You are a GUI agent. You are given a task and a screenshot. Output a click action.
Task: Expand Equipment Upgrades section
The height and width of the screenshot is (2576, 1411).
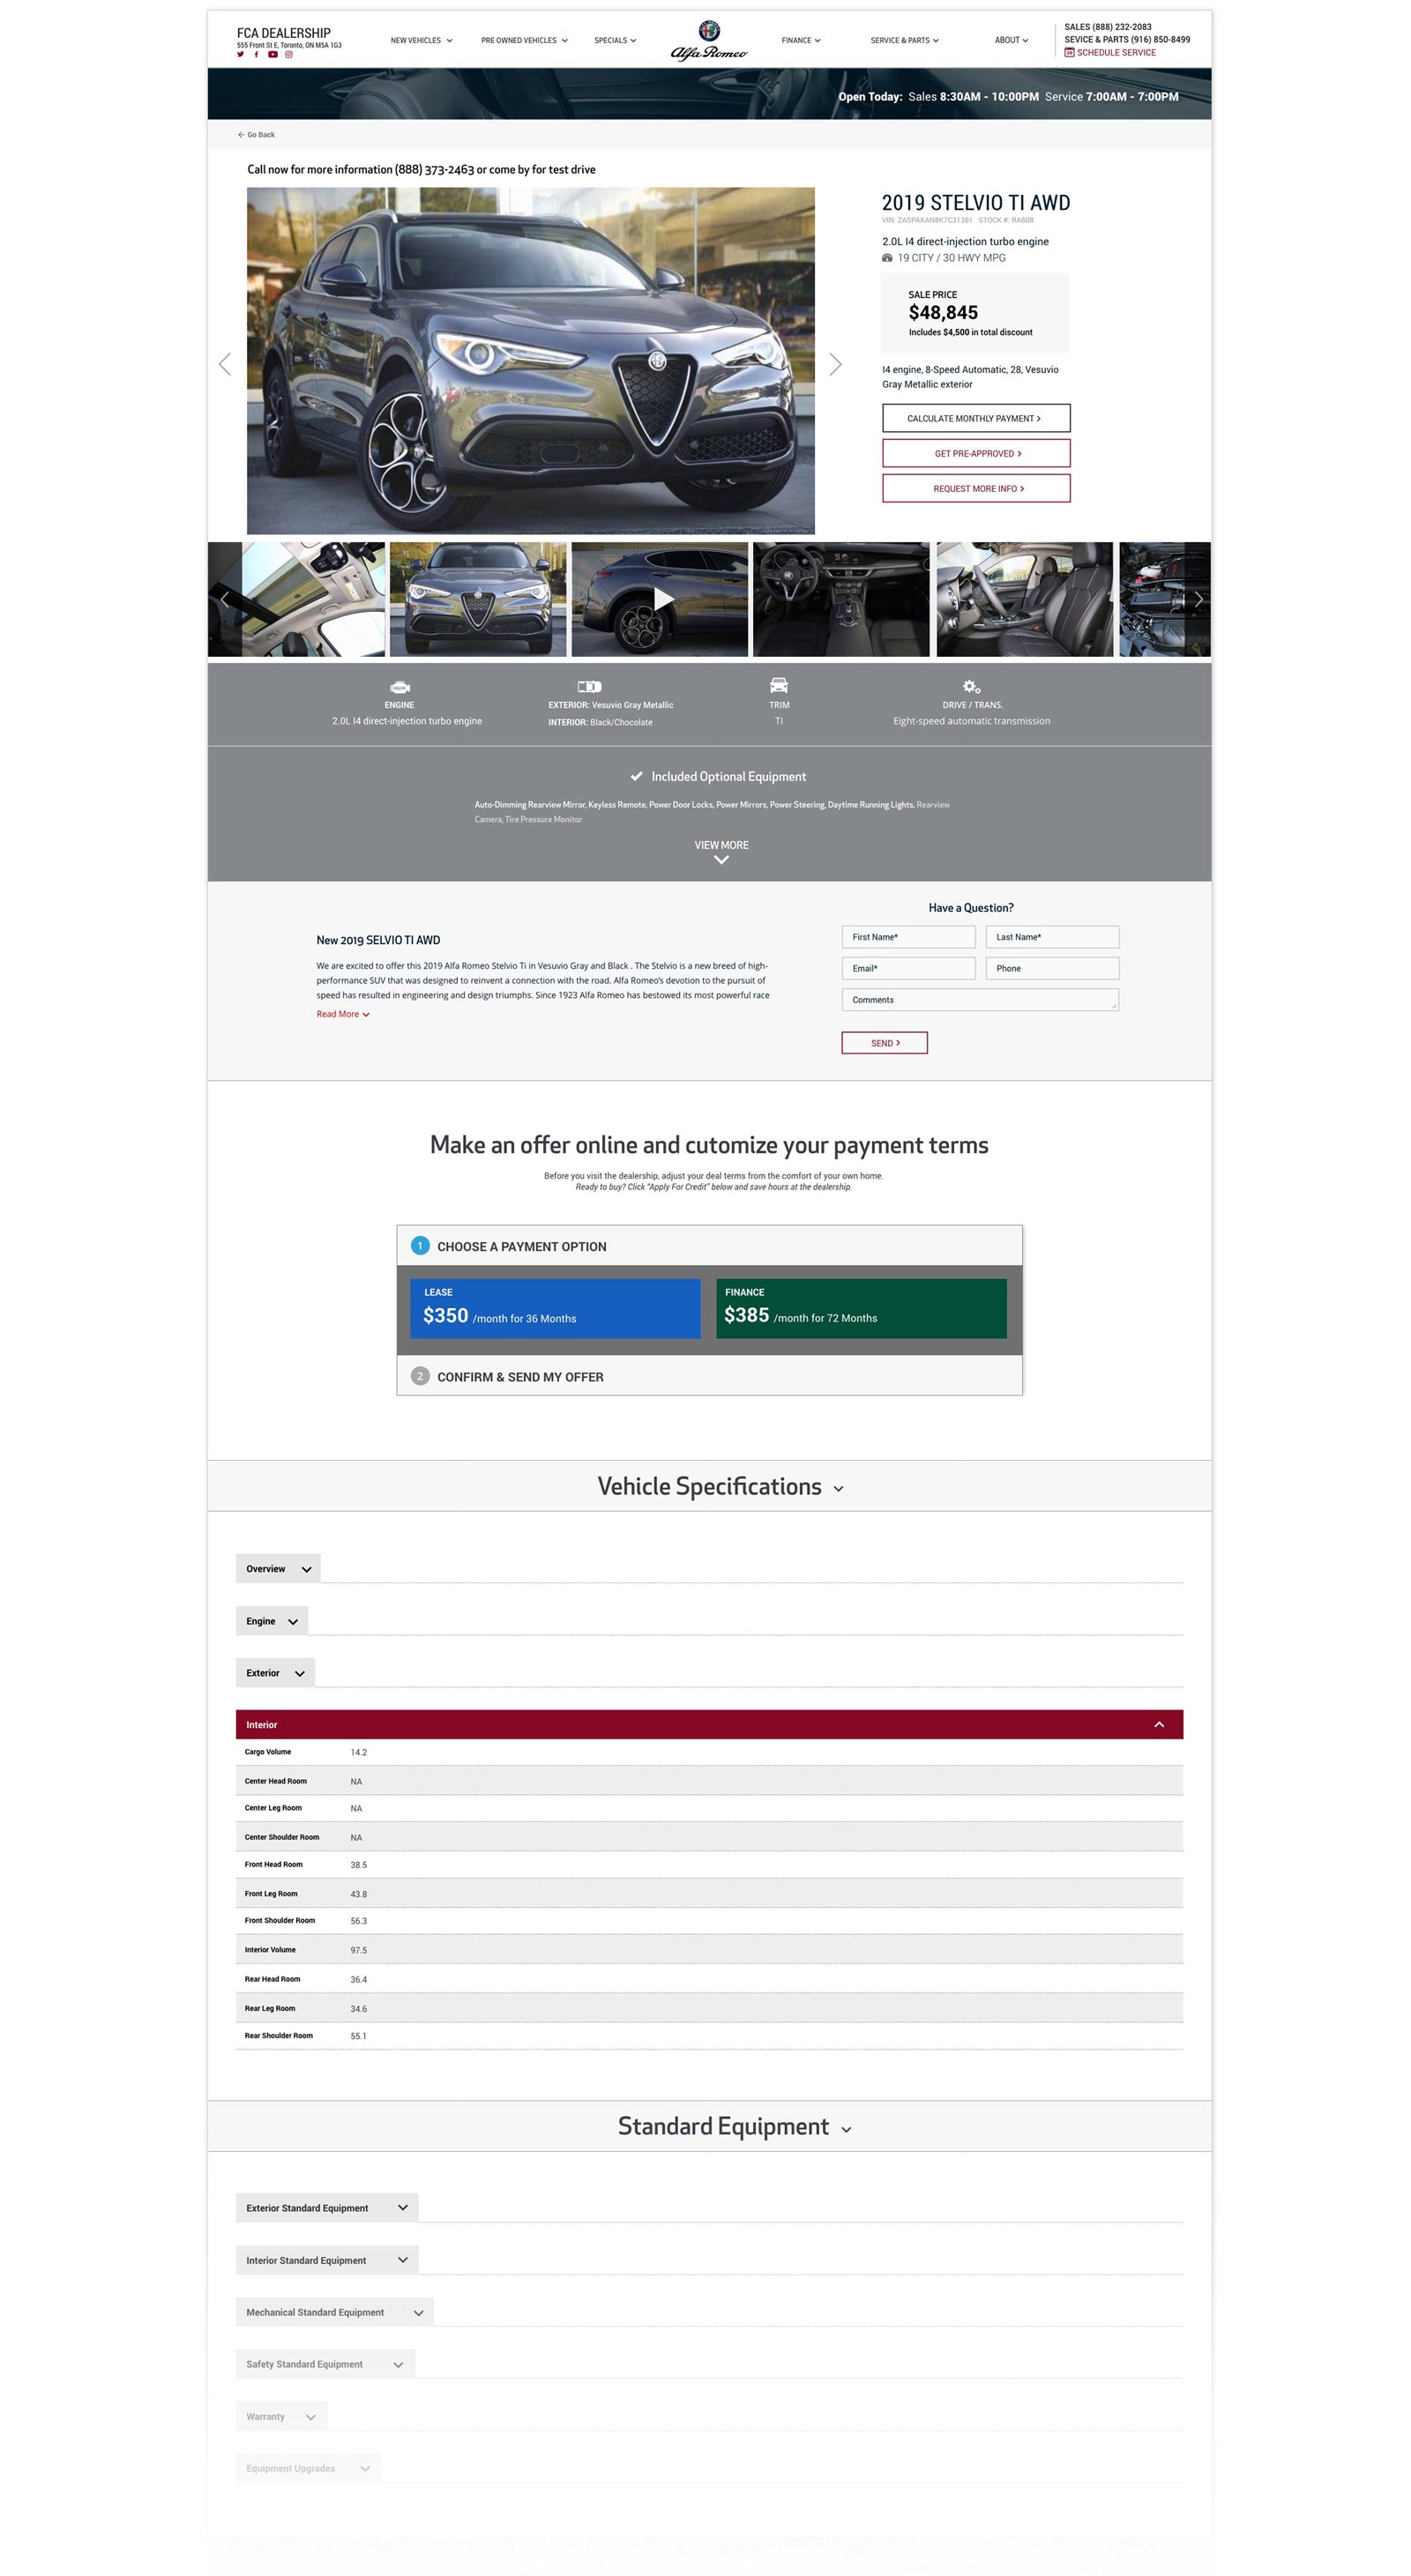pyautogui.click(x=308, y=2468)
